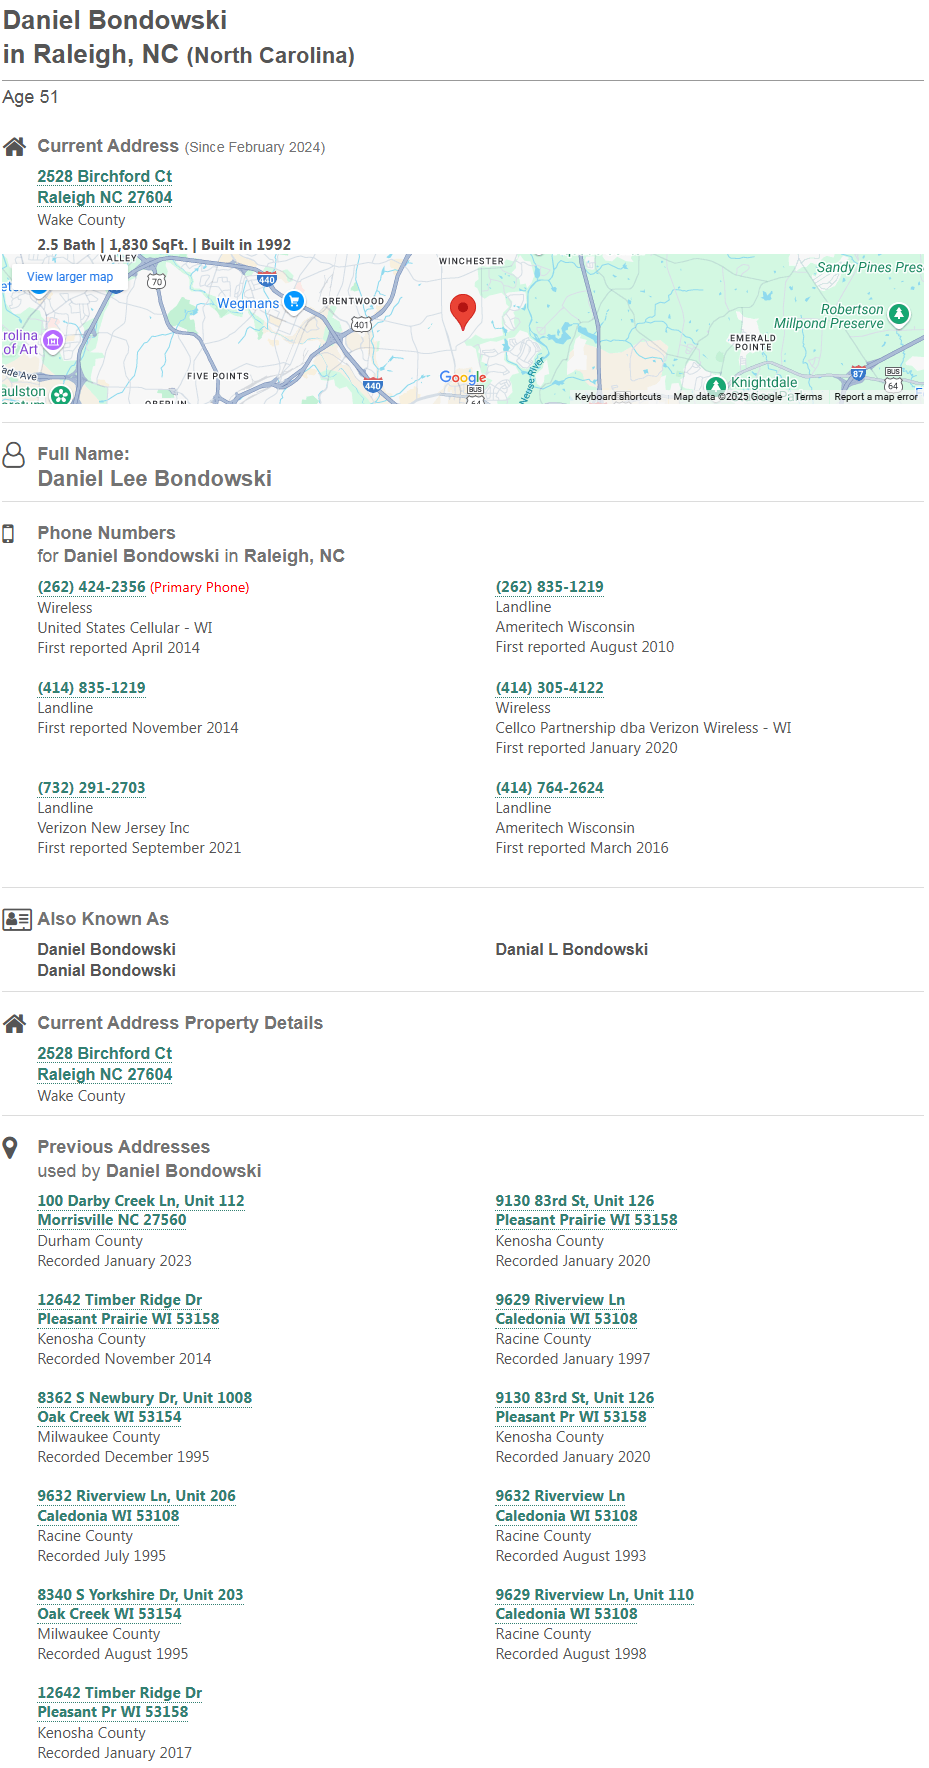This screenshot has height=1768, width=929.
Task: Select primary phone (262) 424-2356
Action: coord(92,587)
